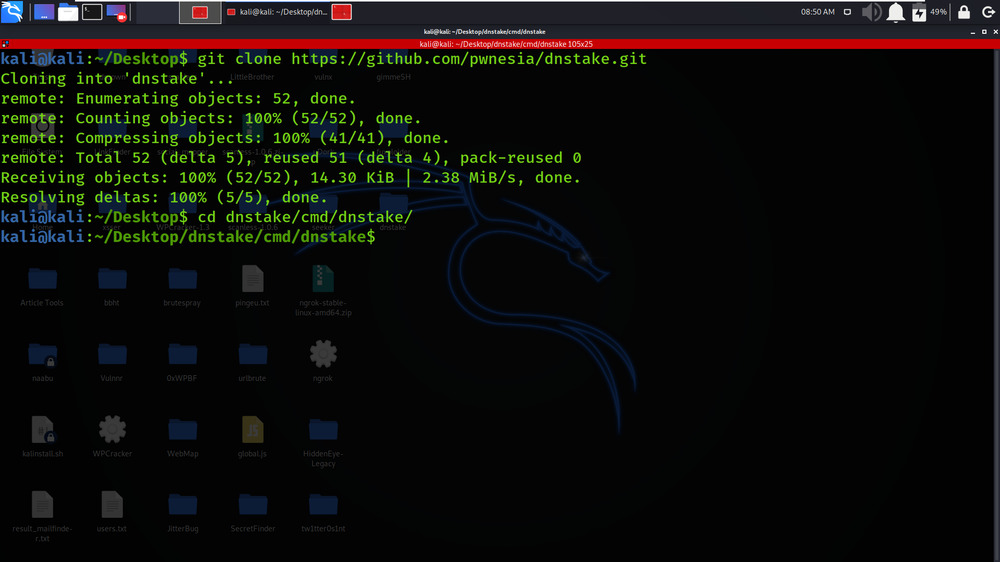Select the red window button after kali@kali entry
1000x562 pixels.
tap(342, 12)
